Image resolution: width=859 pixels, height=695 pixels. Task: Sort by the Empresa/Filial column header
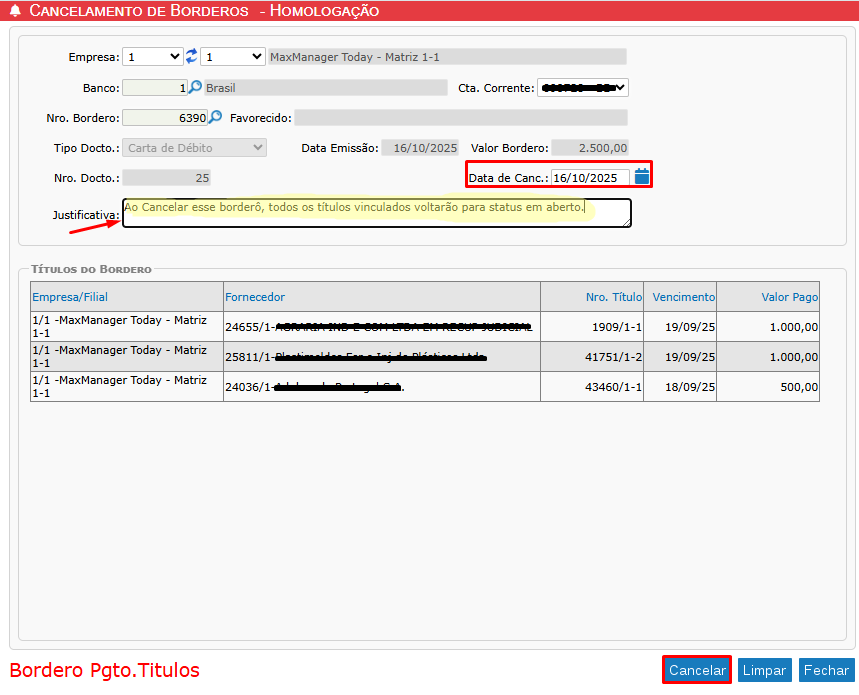[x=70, y=297]
